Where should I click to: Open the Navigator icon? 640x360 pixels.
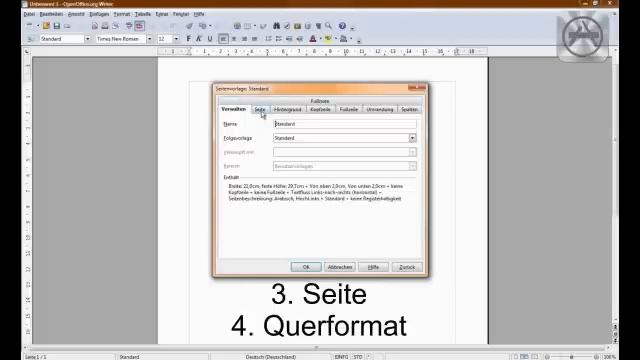(287, 26)
